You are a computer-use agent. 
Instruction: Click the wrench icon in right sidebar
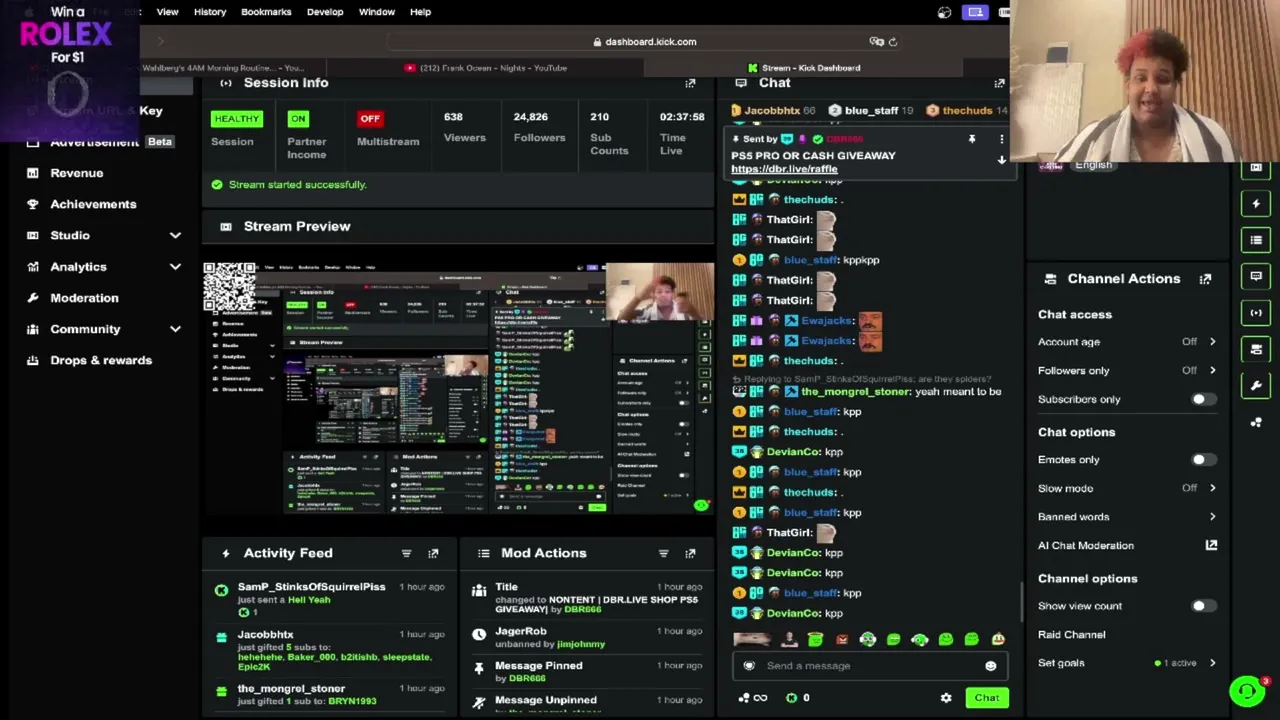(1256, 385)
